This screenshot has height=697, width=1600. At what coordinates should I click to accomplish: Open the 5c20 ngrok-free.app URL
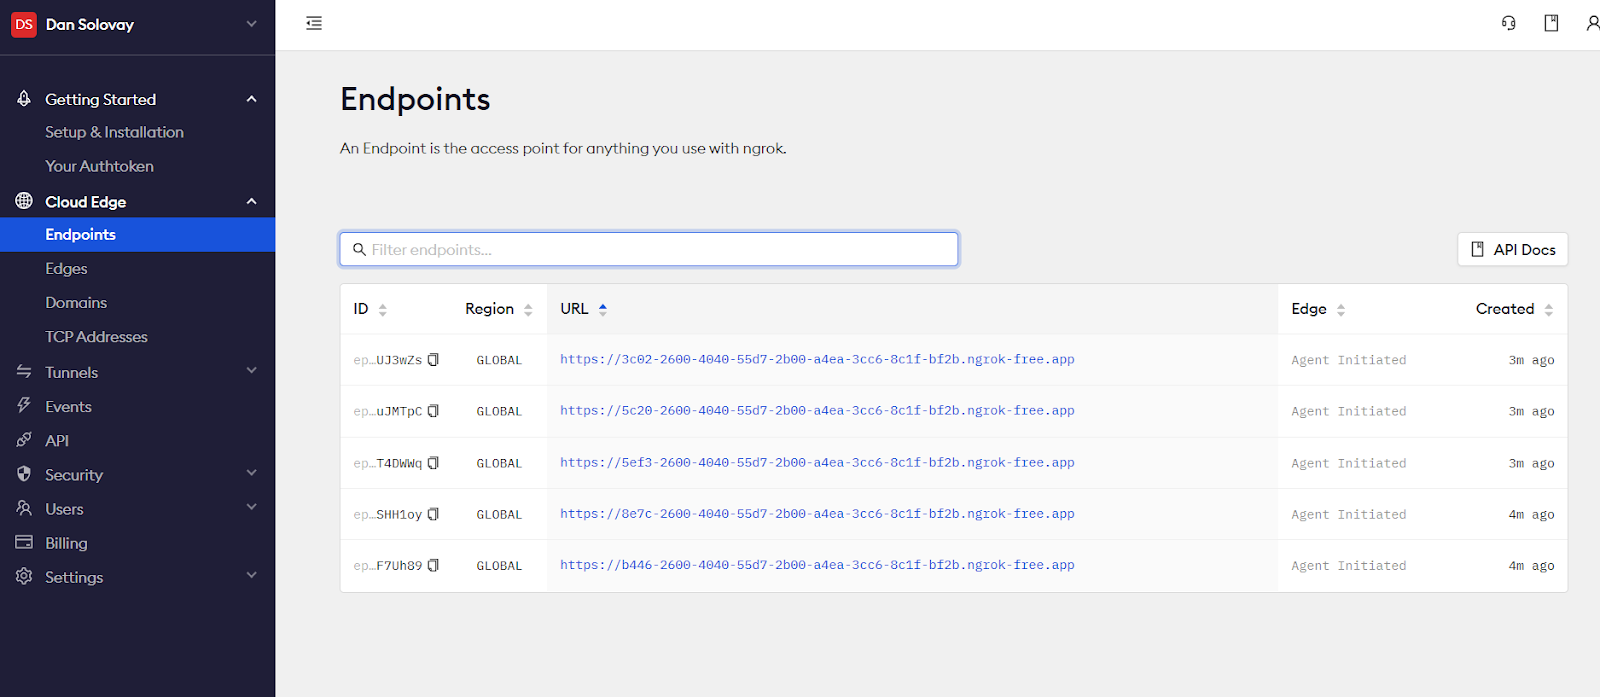click(x=817, y=410)
